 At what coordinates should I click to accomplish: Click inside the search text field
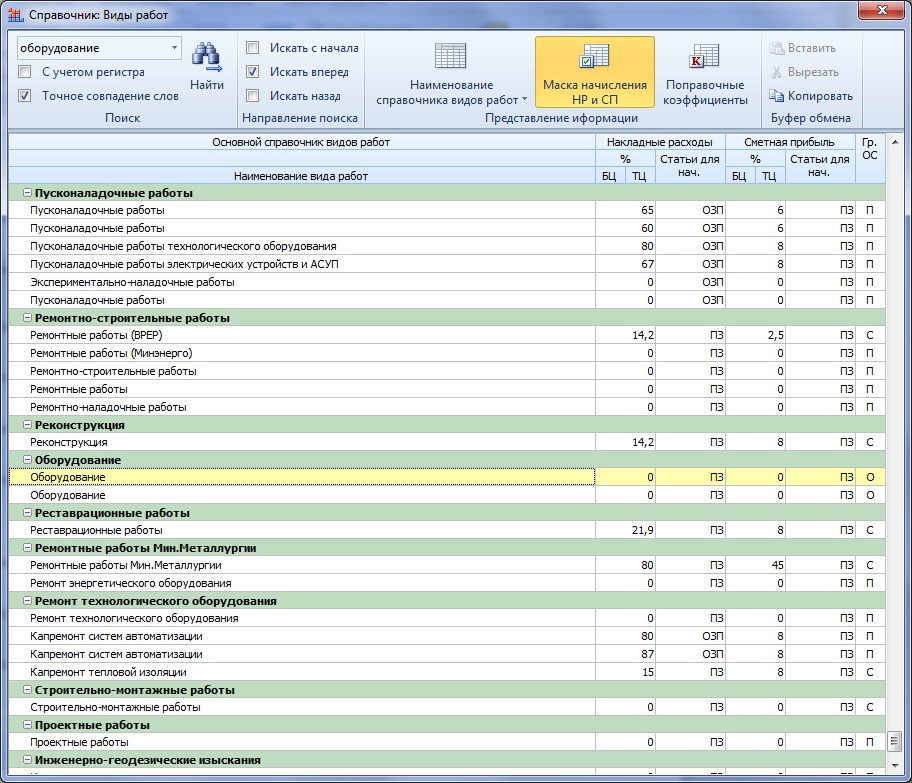coord(90,48)
